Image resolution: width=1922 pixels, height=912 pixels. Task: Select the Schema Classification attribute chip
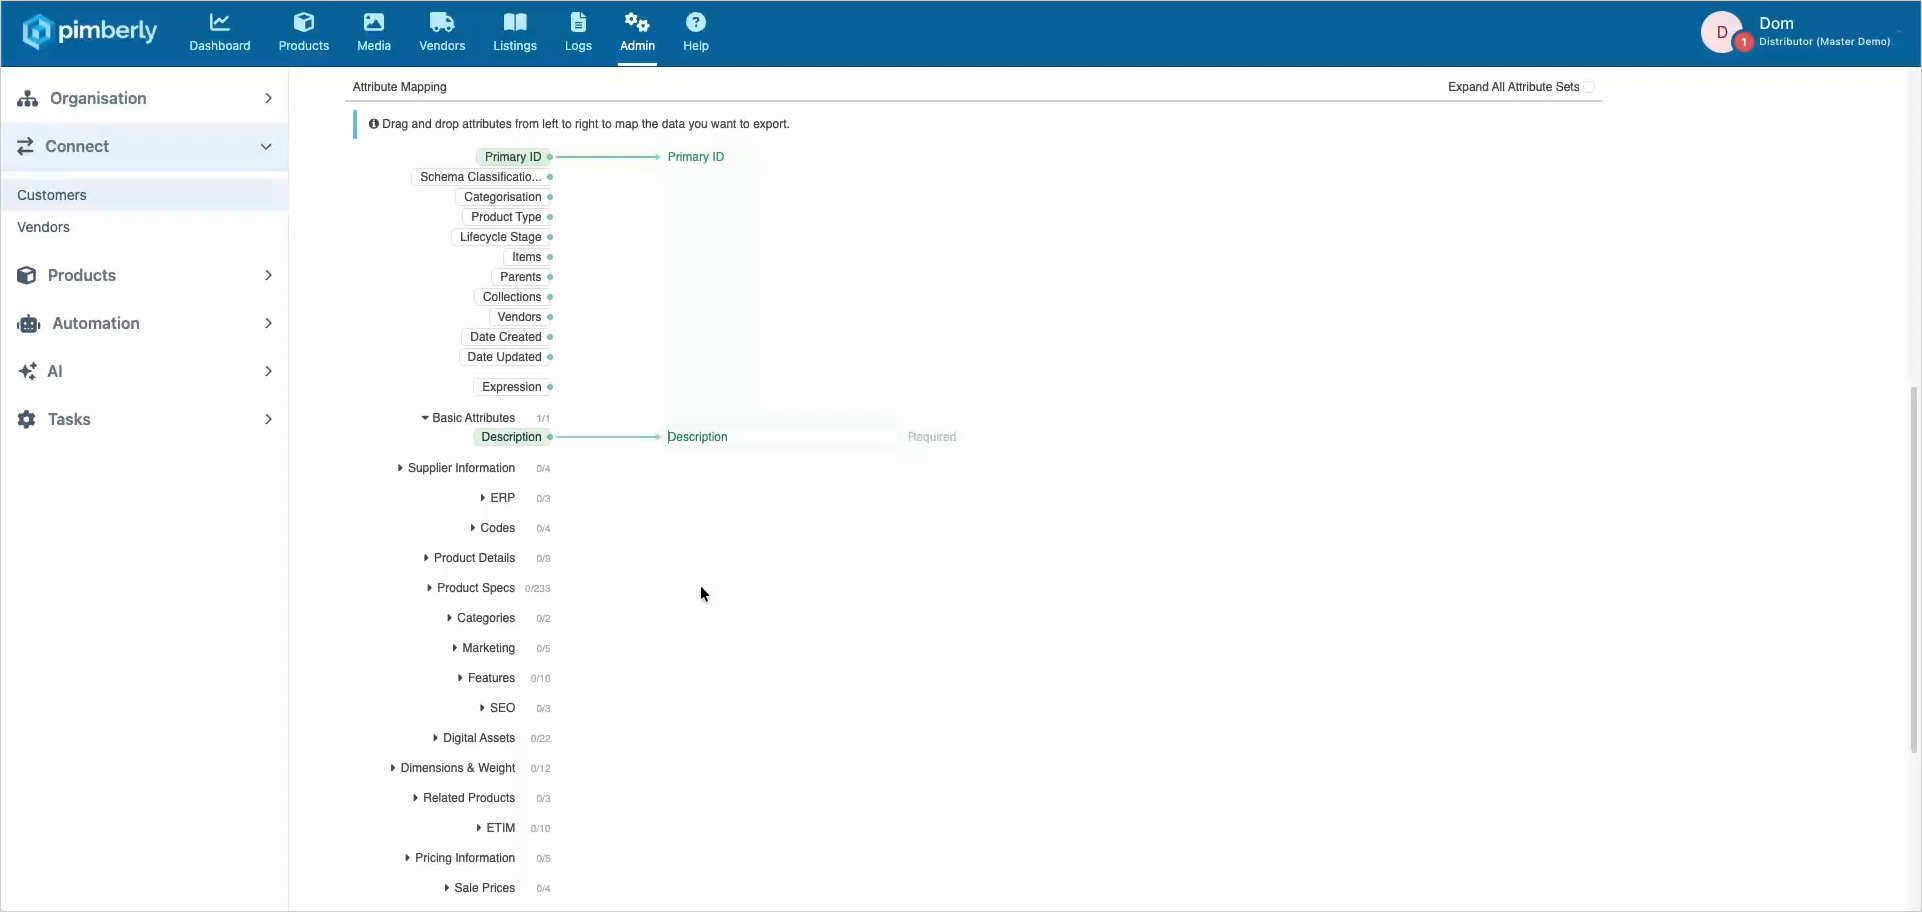click(x=480, y=177)
